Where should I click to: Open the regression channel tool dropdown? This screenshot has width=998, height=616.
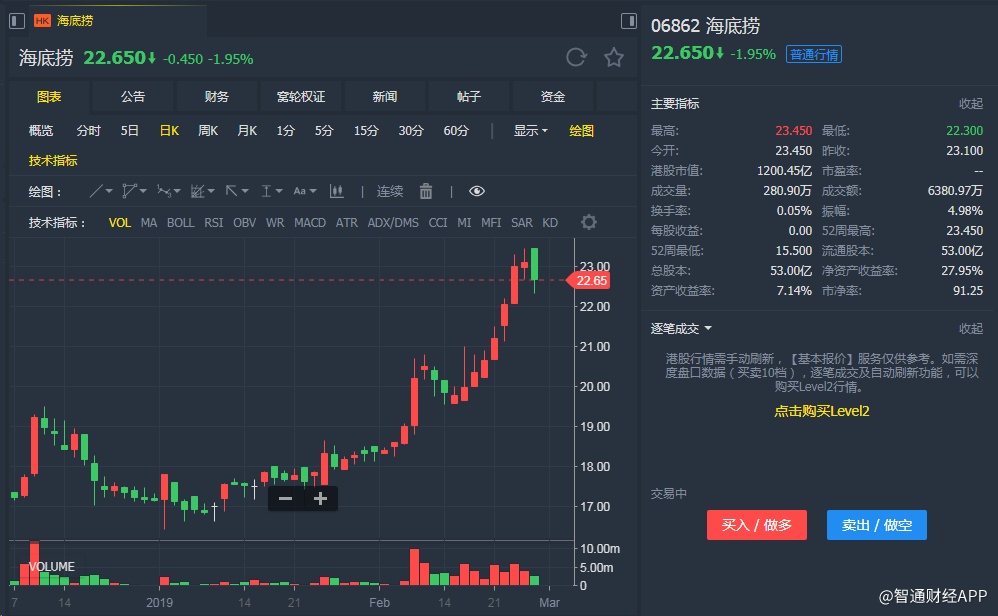click(x=202, y=191)
